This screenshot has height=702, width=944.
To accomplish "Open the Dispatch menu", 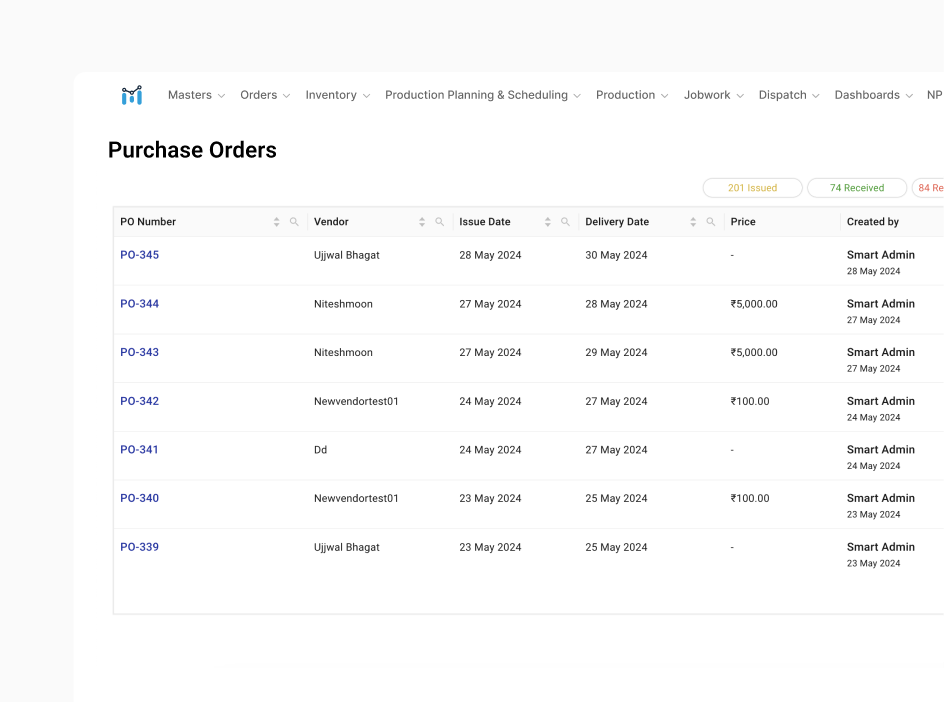I will (x=789, y=95).
